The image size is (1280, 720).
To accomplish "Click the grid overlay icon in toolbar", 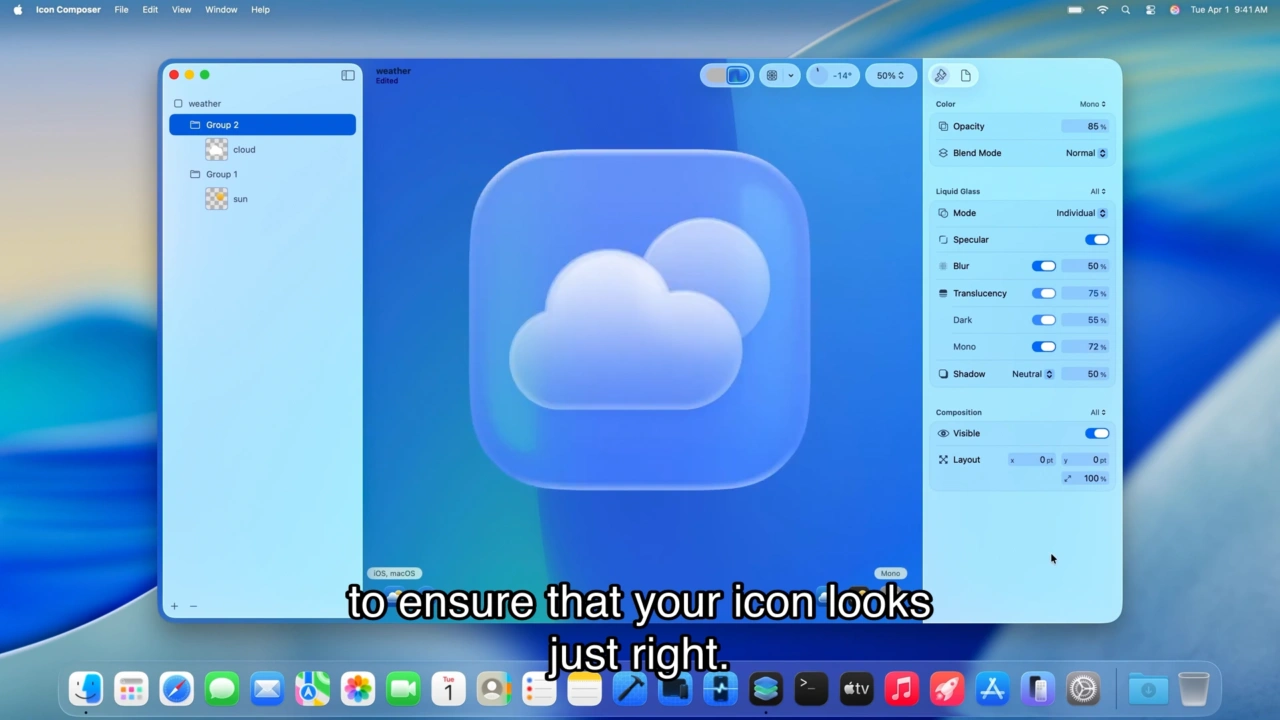I will coord(772,75).
